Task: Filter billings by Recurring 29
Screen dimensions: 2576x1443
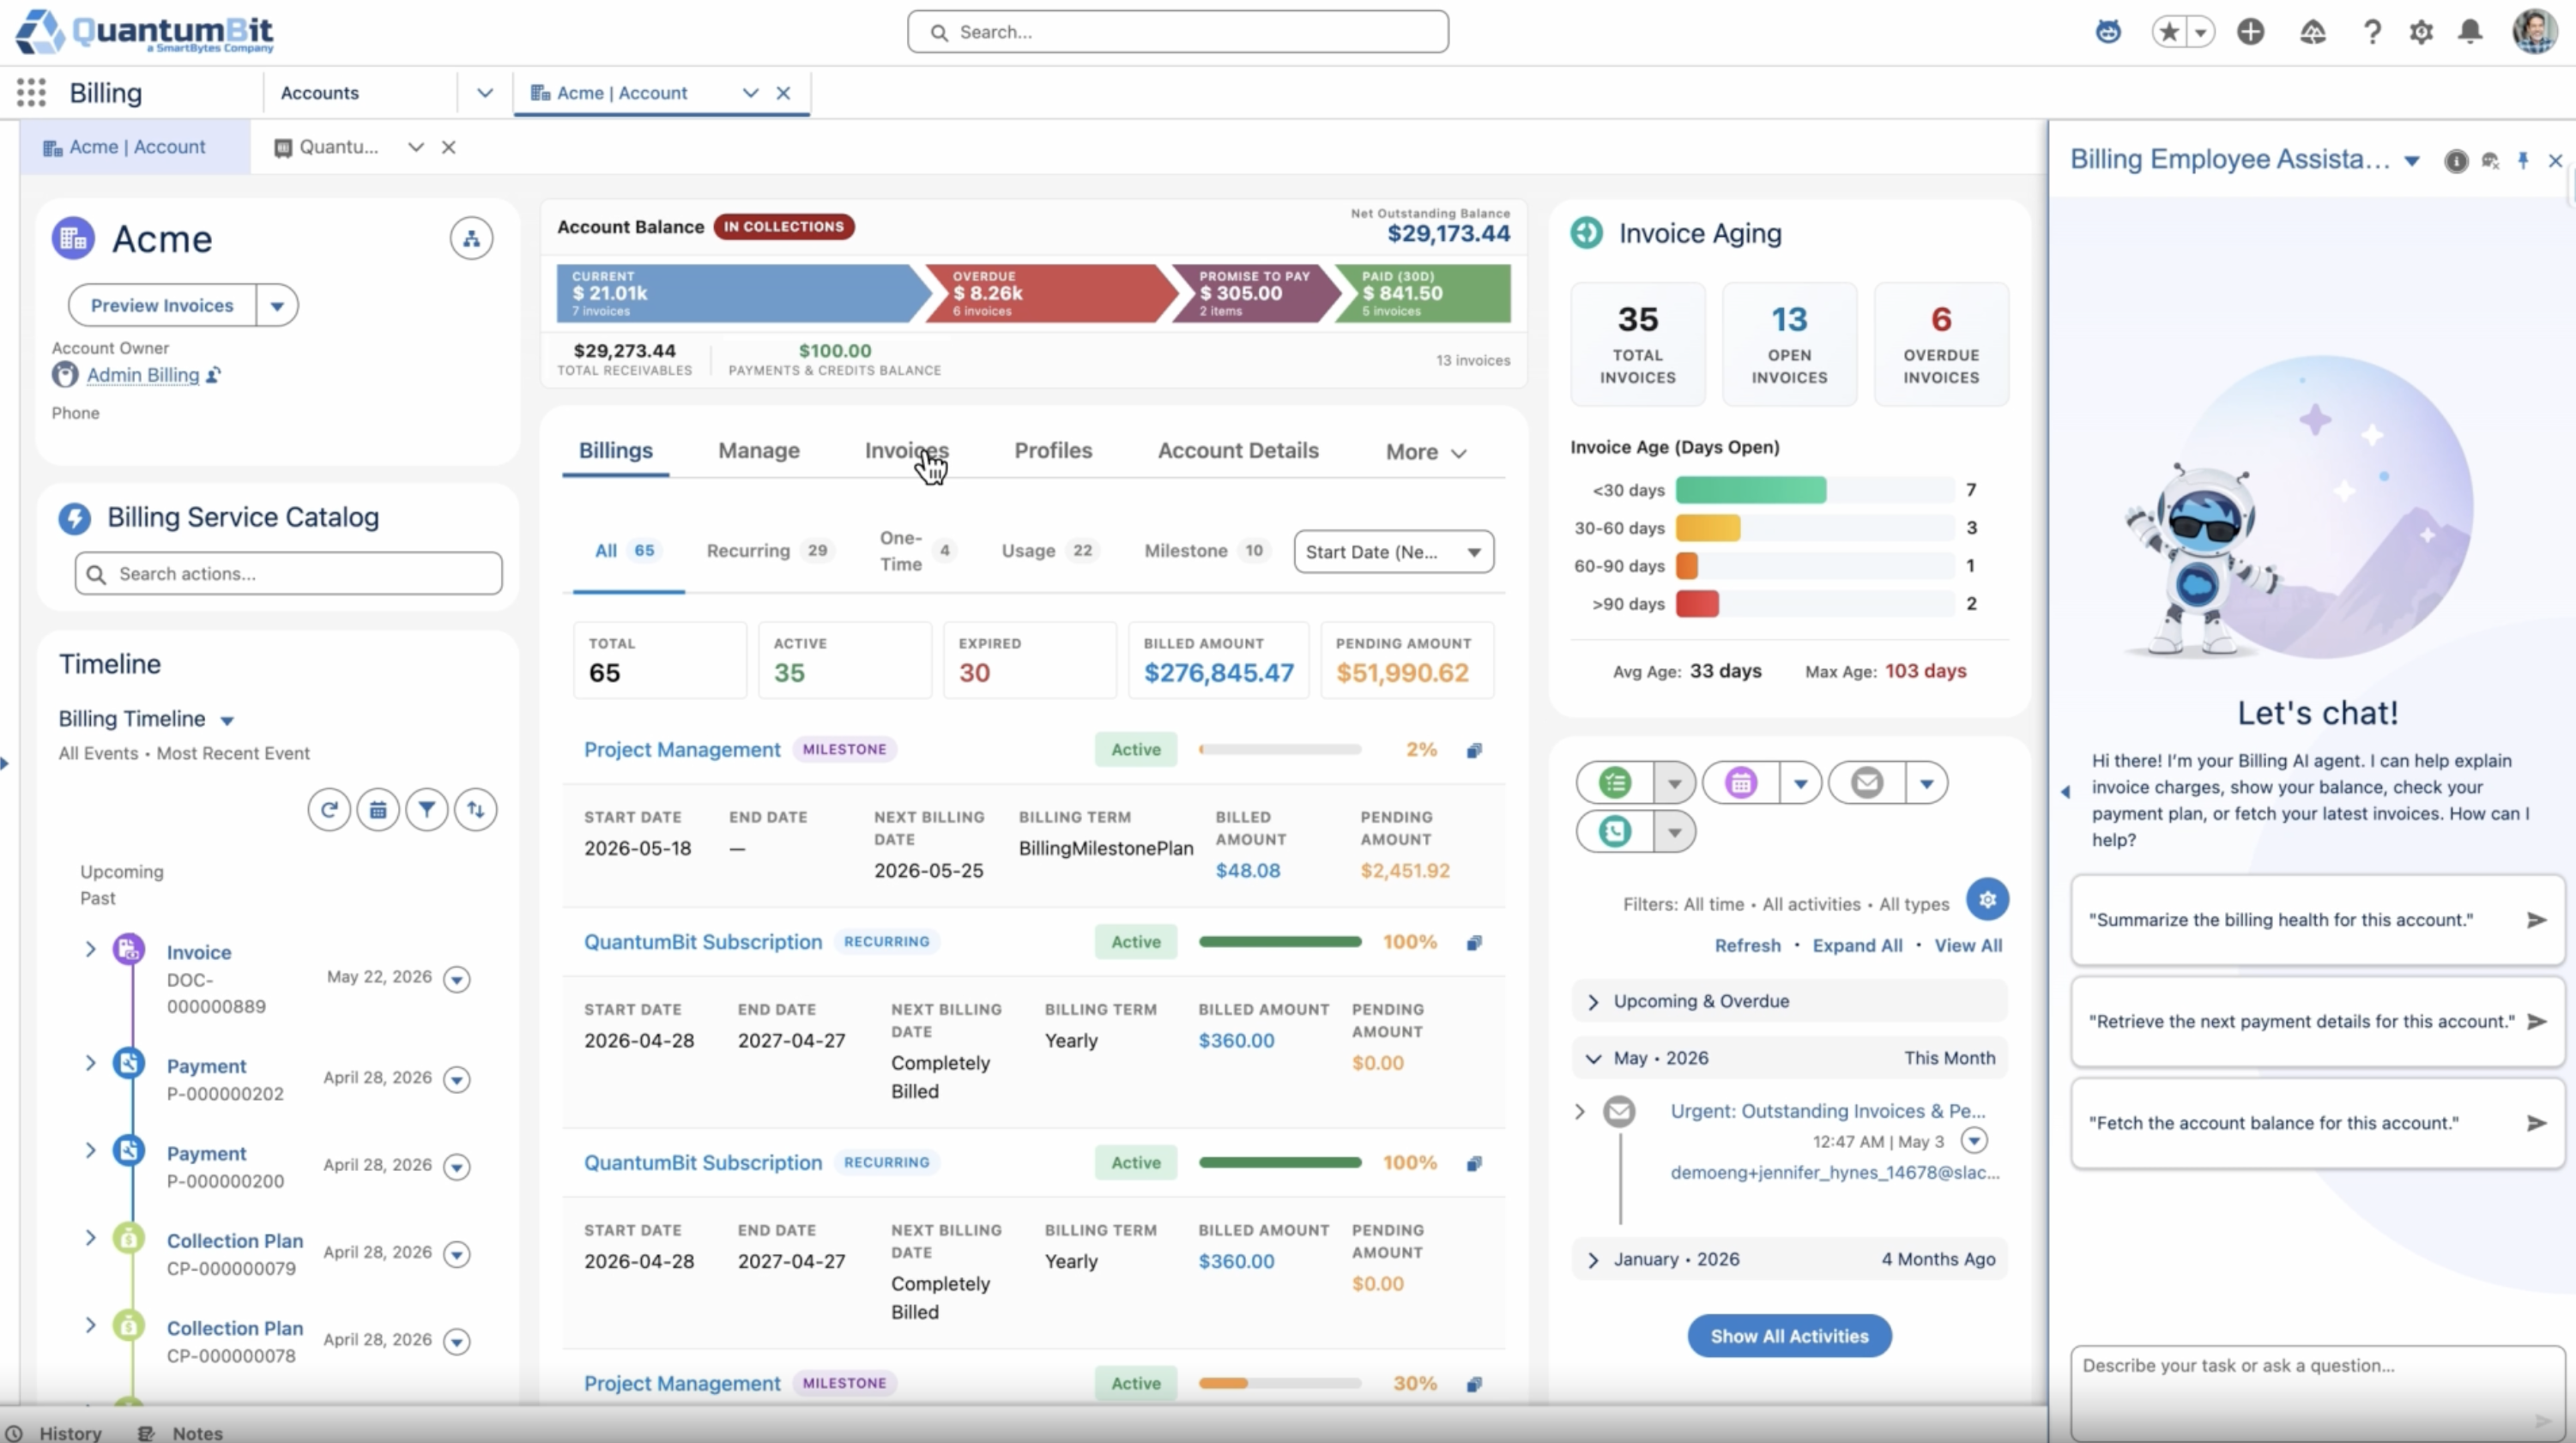Action: click(768, 551)
